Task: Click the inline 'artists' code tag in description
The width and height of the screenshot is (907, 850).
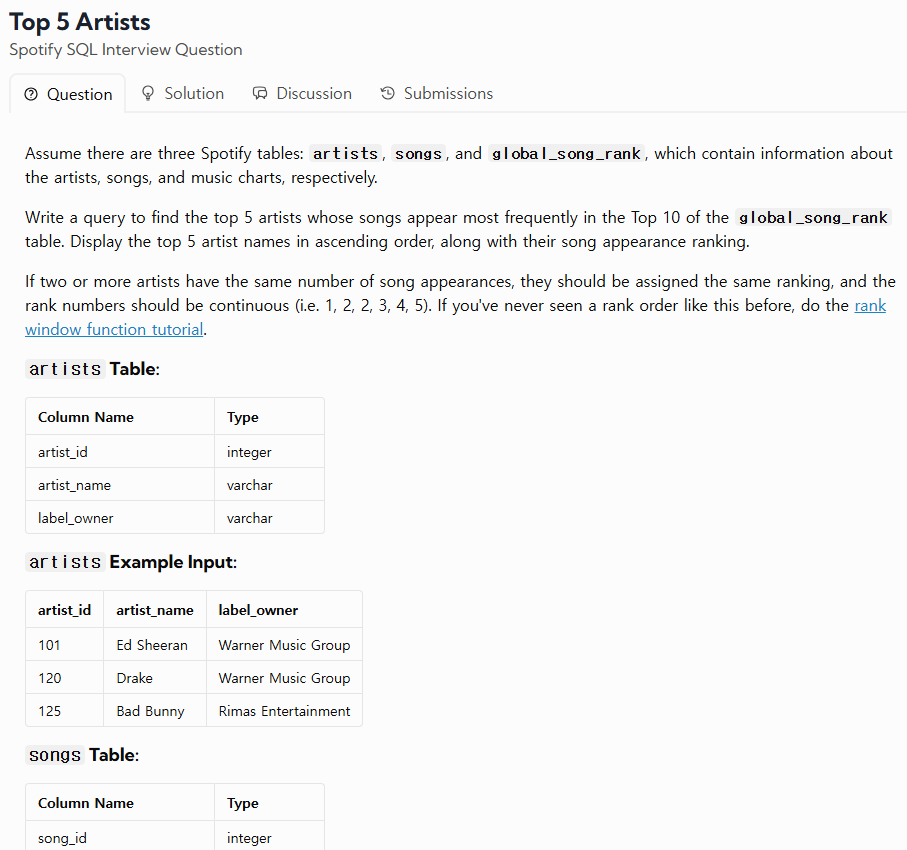Action: coord(345,153)
